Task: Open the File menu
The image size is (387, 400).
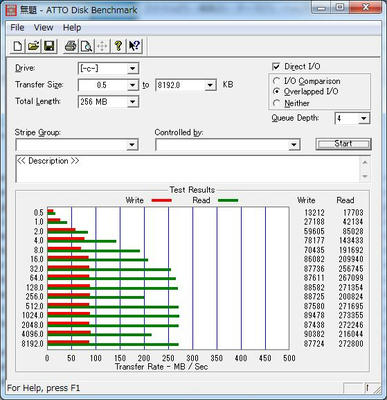Action: (17, 28)
